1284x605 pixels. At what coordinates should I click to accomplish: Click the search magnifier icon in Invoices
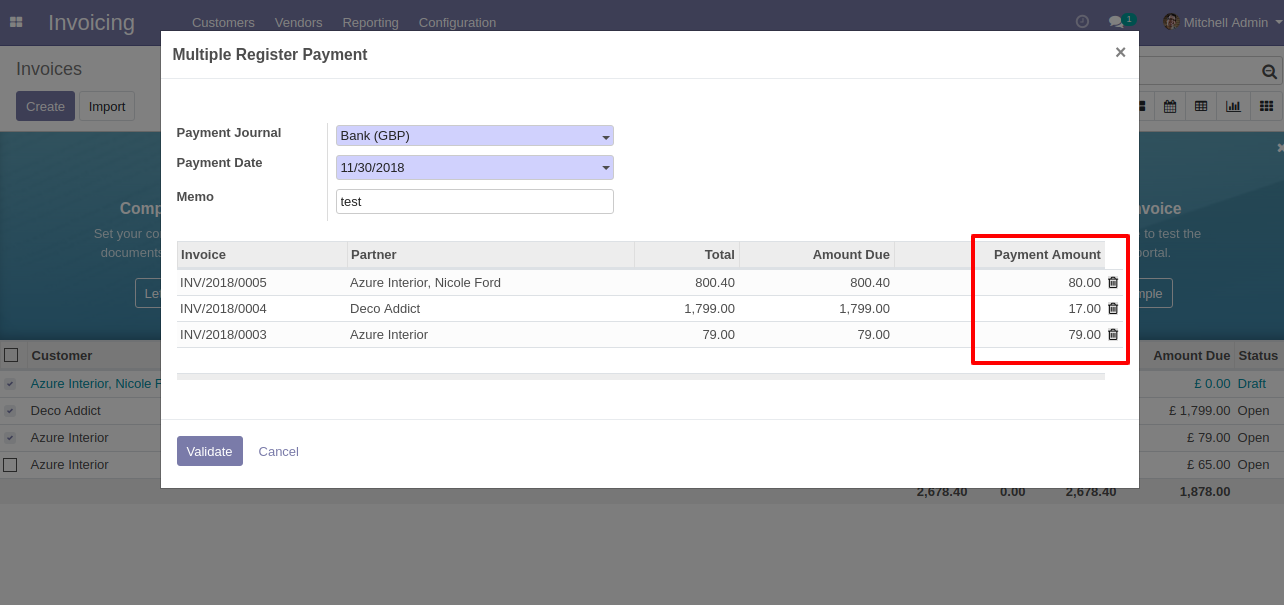point(1269,71)
